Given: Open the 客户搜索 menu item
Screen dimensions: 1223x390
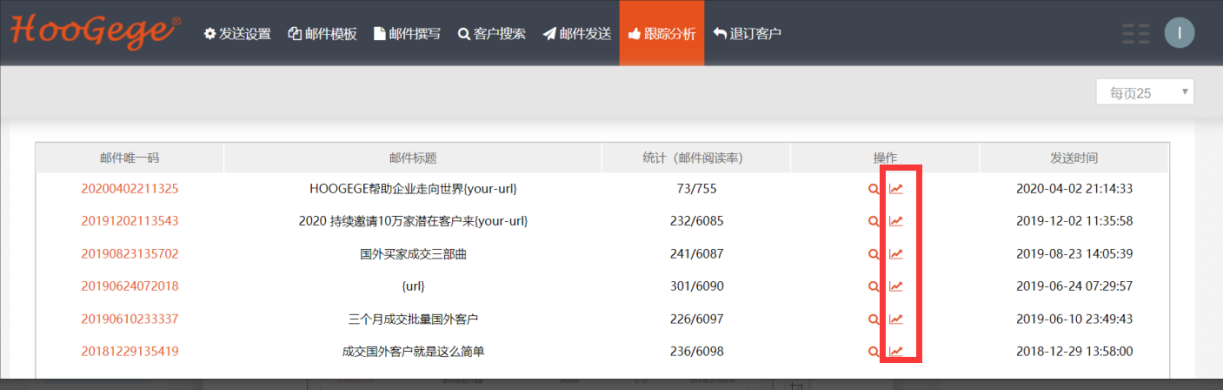Looking at the screenshot, I should pos(492,33).
